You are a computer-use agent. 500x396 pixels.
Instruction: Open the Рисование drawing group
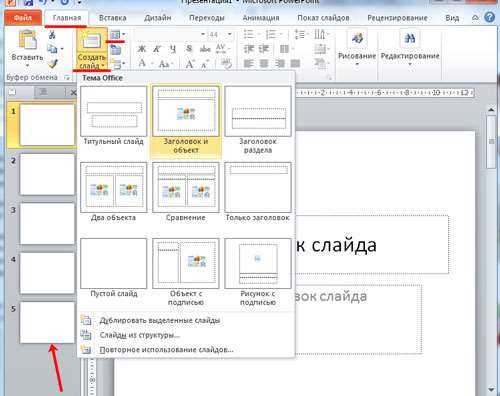click(x=357, y=47)
